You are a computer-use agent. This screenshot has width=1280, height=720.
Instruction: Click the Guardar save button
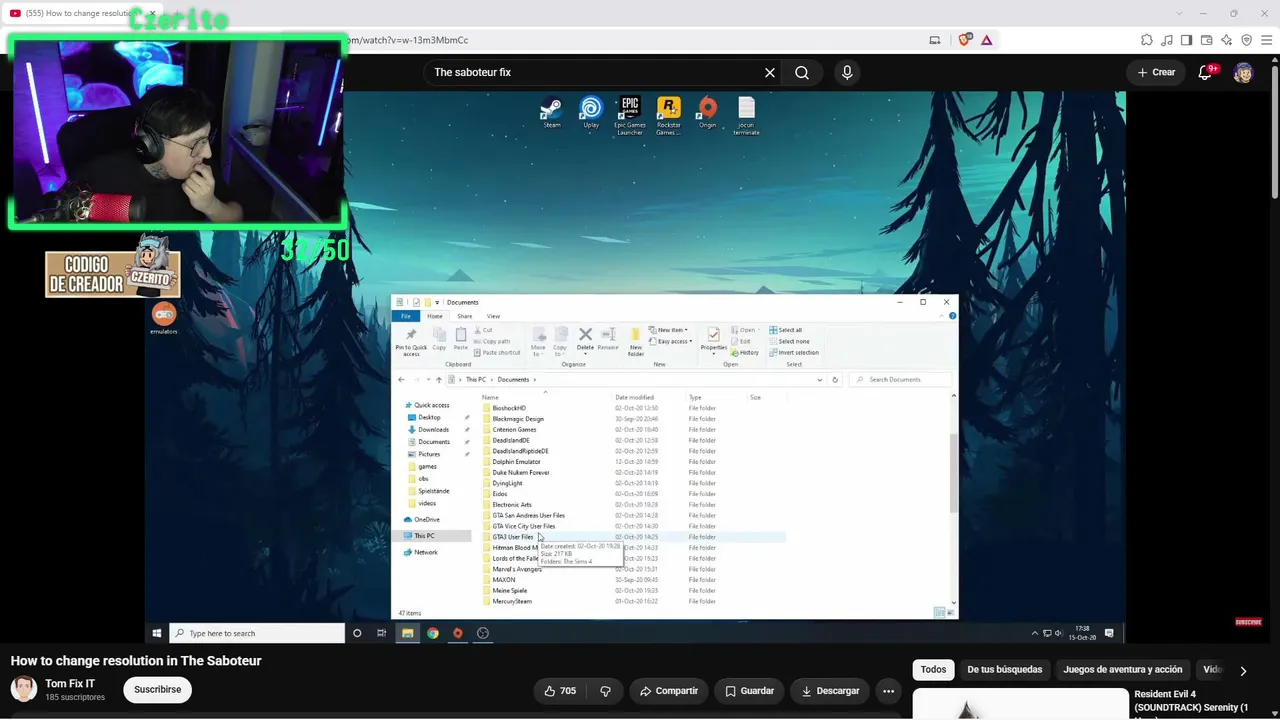click(749, 691)
